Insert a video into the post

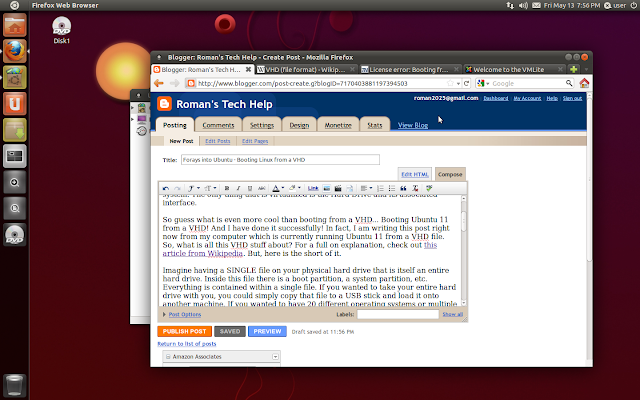click(x=338, y=188)
